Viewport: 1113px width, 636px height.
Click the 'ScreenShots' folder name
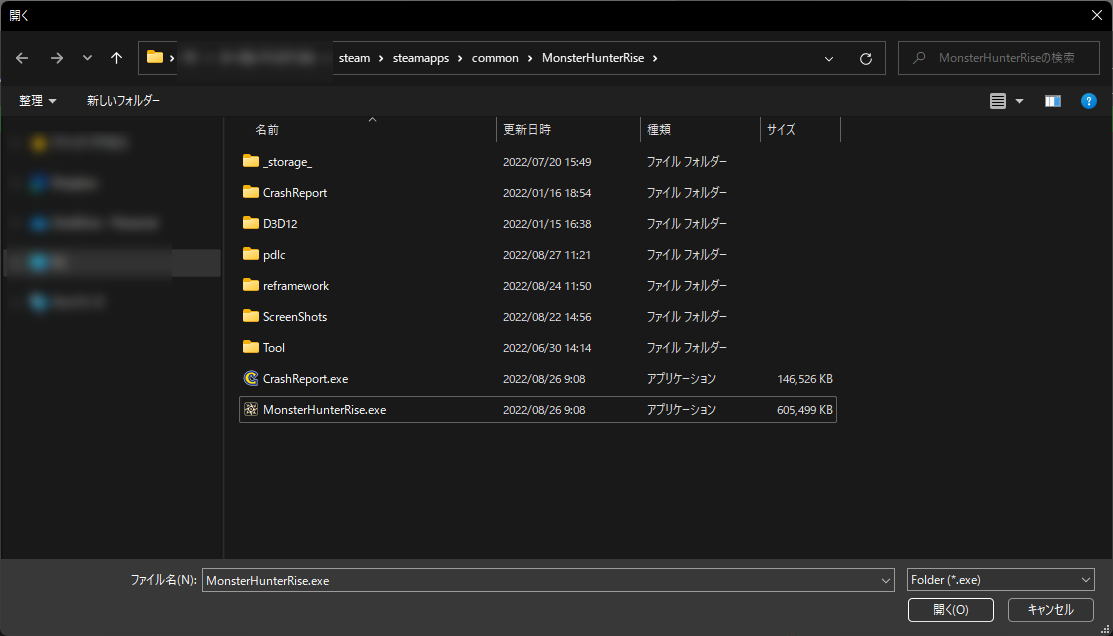(295, 317)
